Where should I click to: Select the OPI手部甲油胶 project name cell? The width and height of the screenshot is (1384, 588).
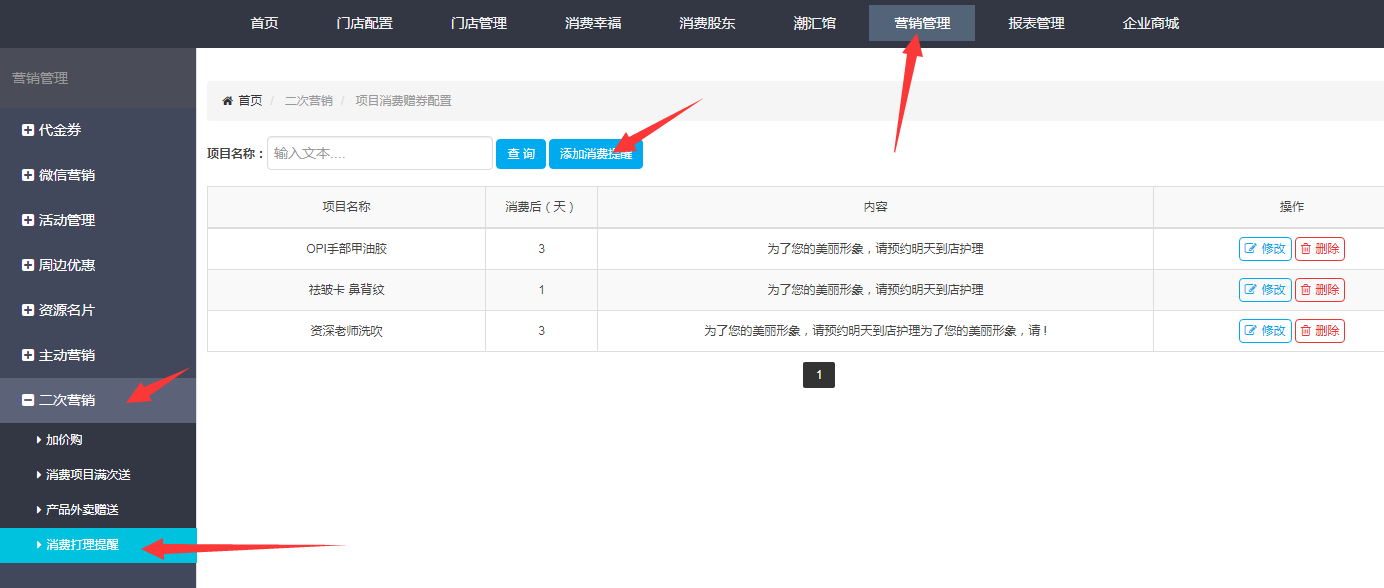click(346, 249)
